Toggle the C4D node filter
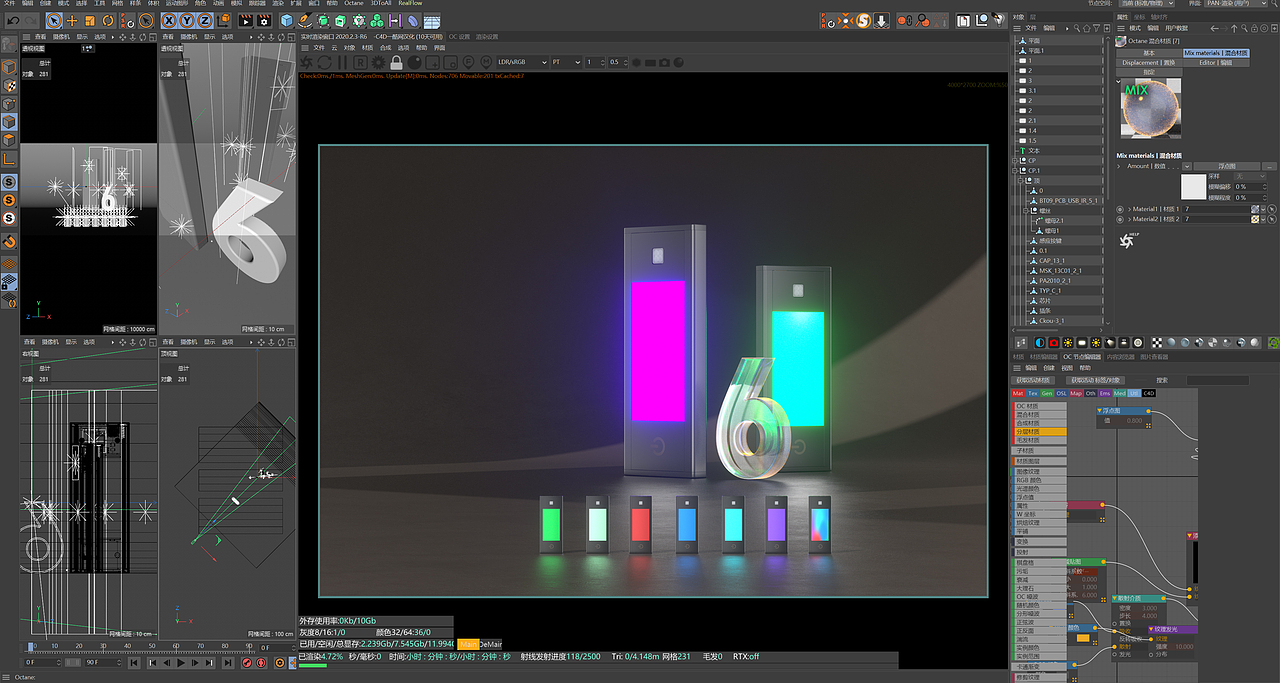The height and width of the screenshot is (683, 1280). [x=1149, y=393]
